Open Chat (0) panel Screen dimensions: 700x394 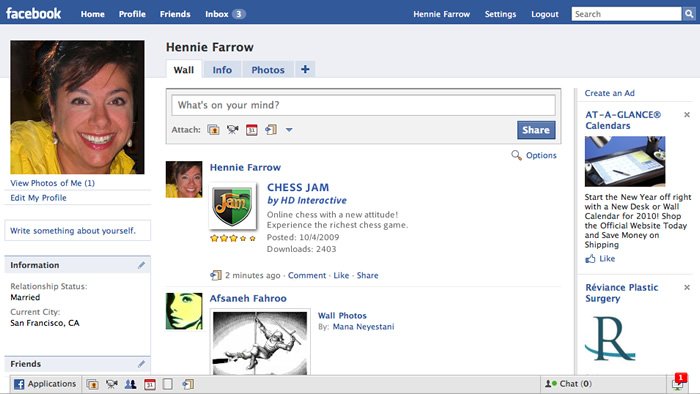(x=568, y=384)
